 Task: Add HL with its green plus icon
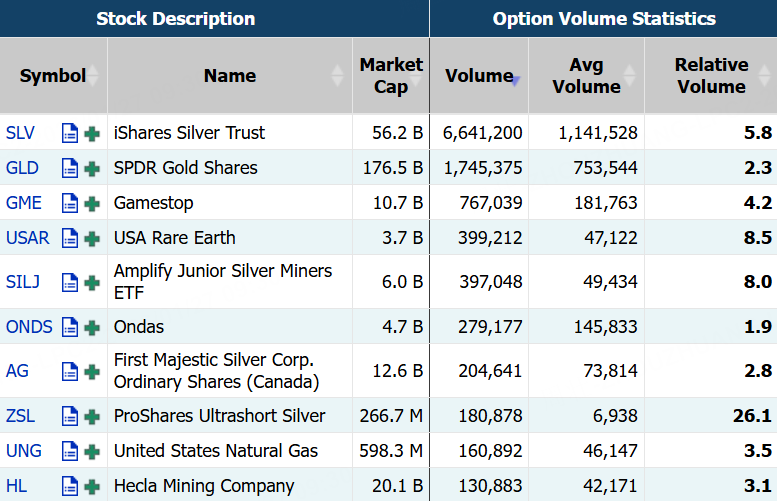92,487
